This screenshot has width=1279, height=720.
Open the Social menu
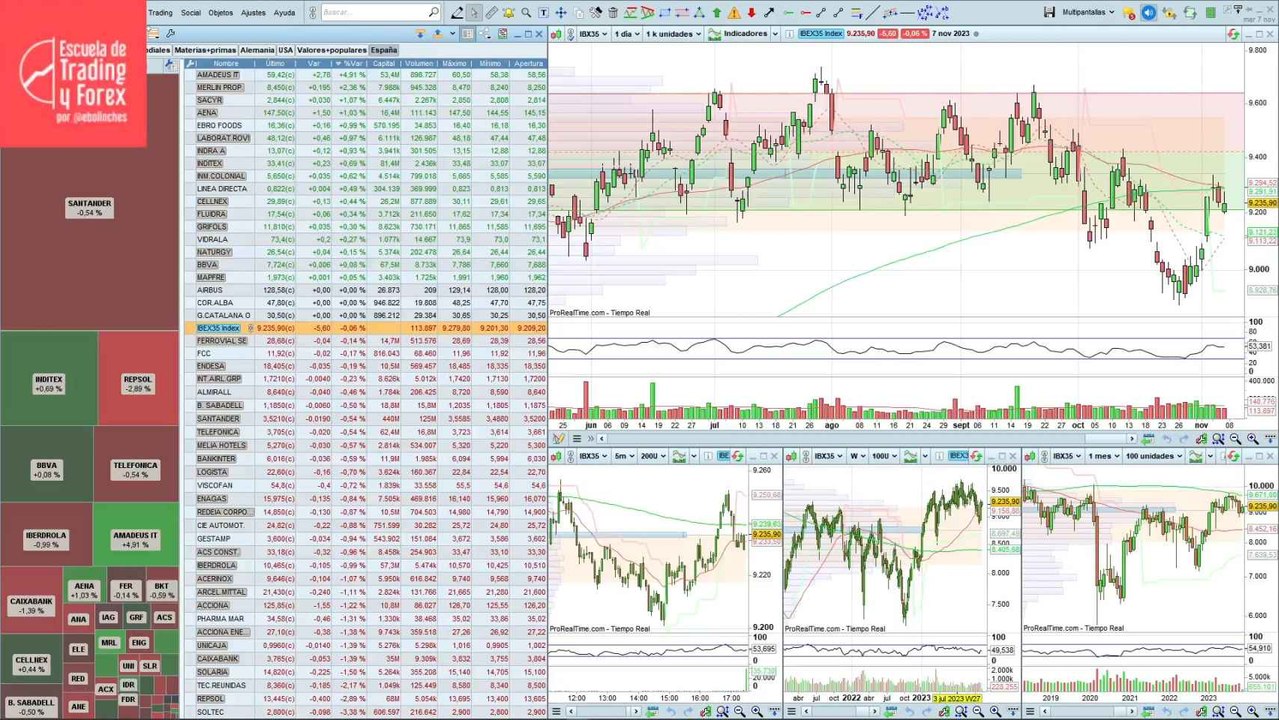tap(190, 13)
